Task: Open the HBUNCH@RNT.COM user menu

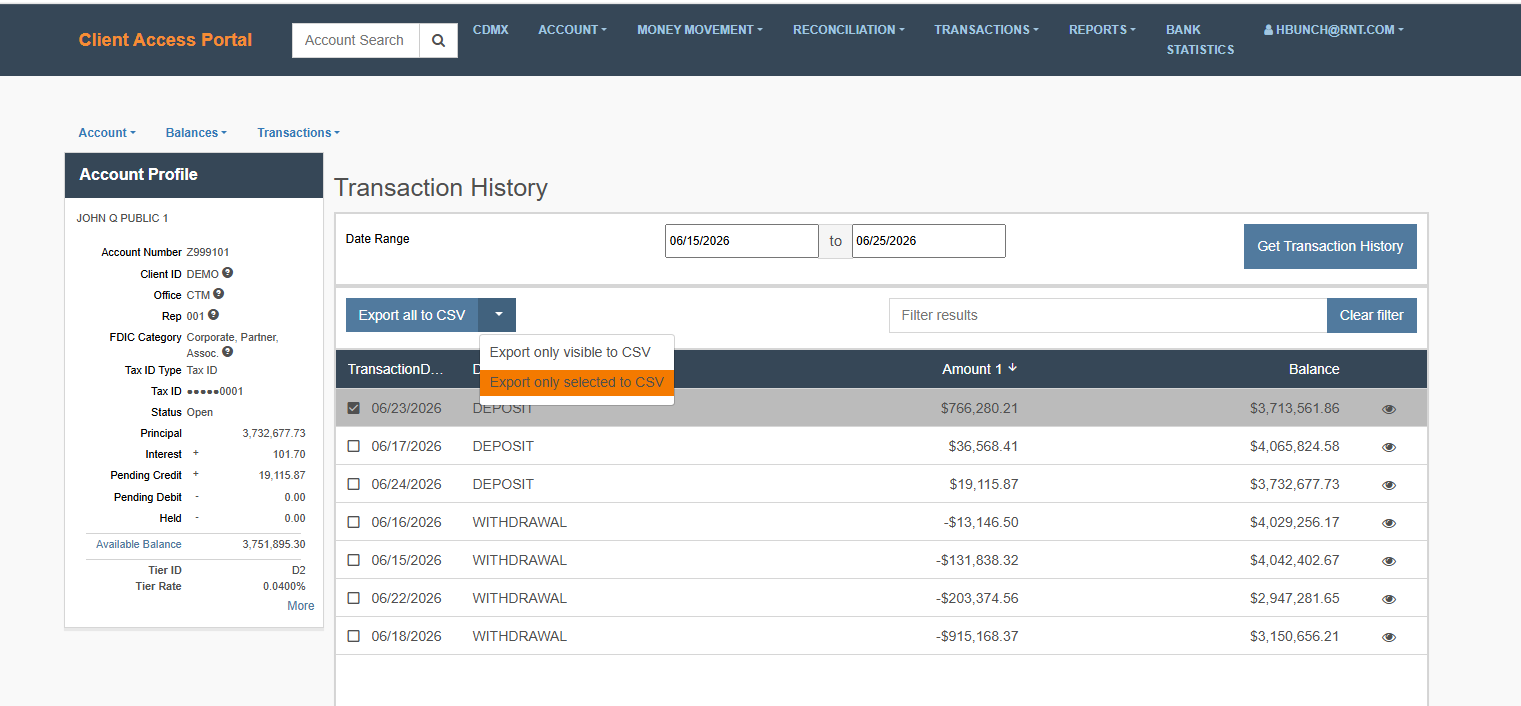Action: [1334, 30]
